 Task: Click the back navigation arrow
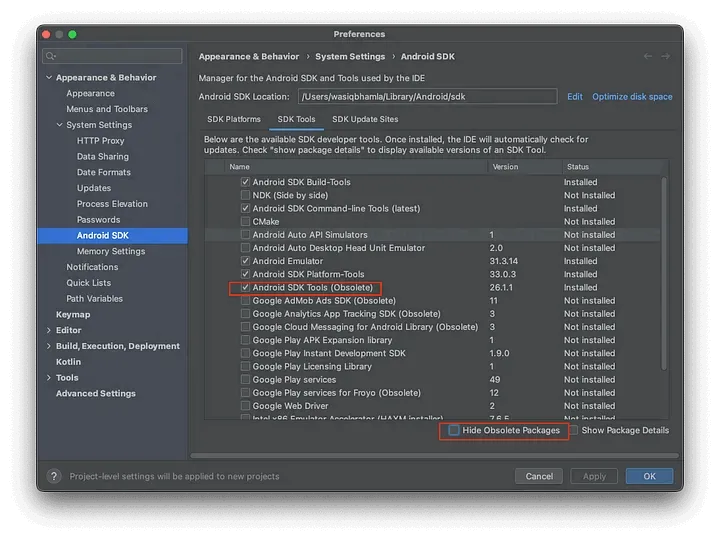[648, 56]
